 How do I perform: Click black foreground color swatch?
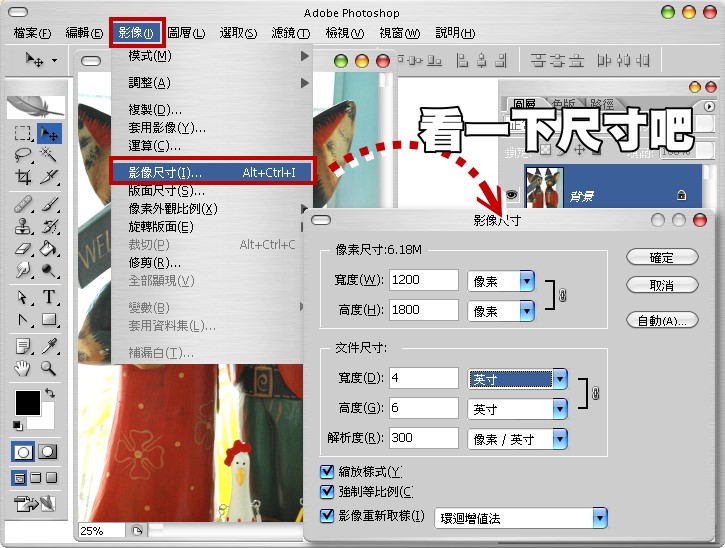pos(28,403)
